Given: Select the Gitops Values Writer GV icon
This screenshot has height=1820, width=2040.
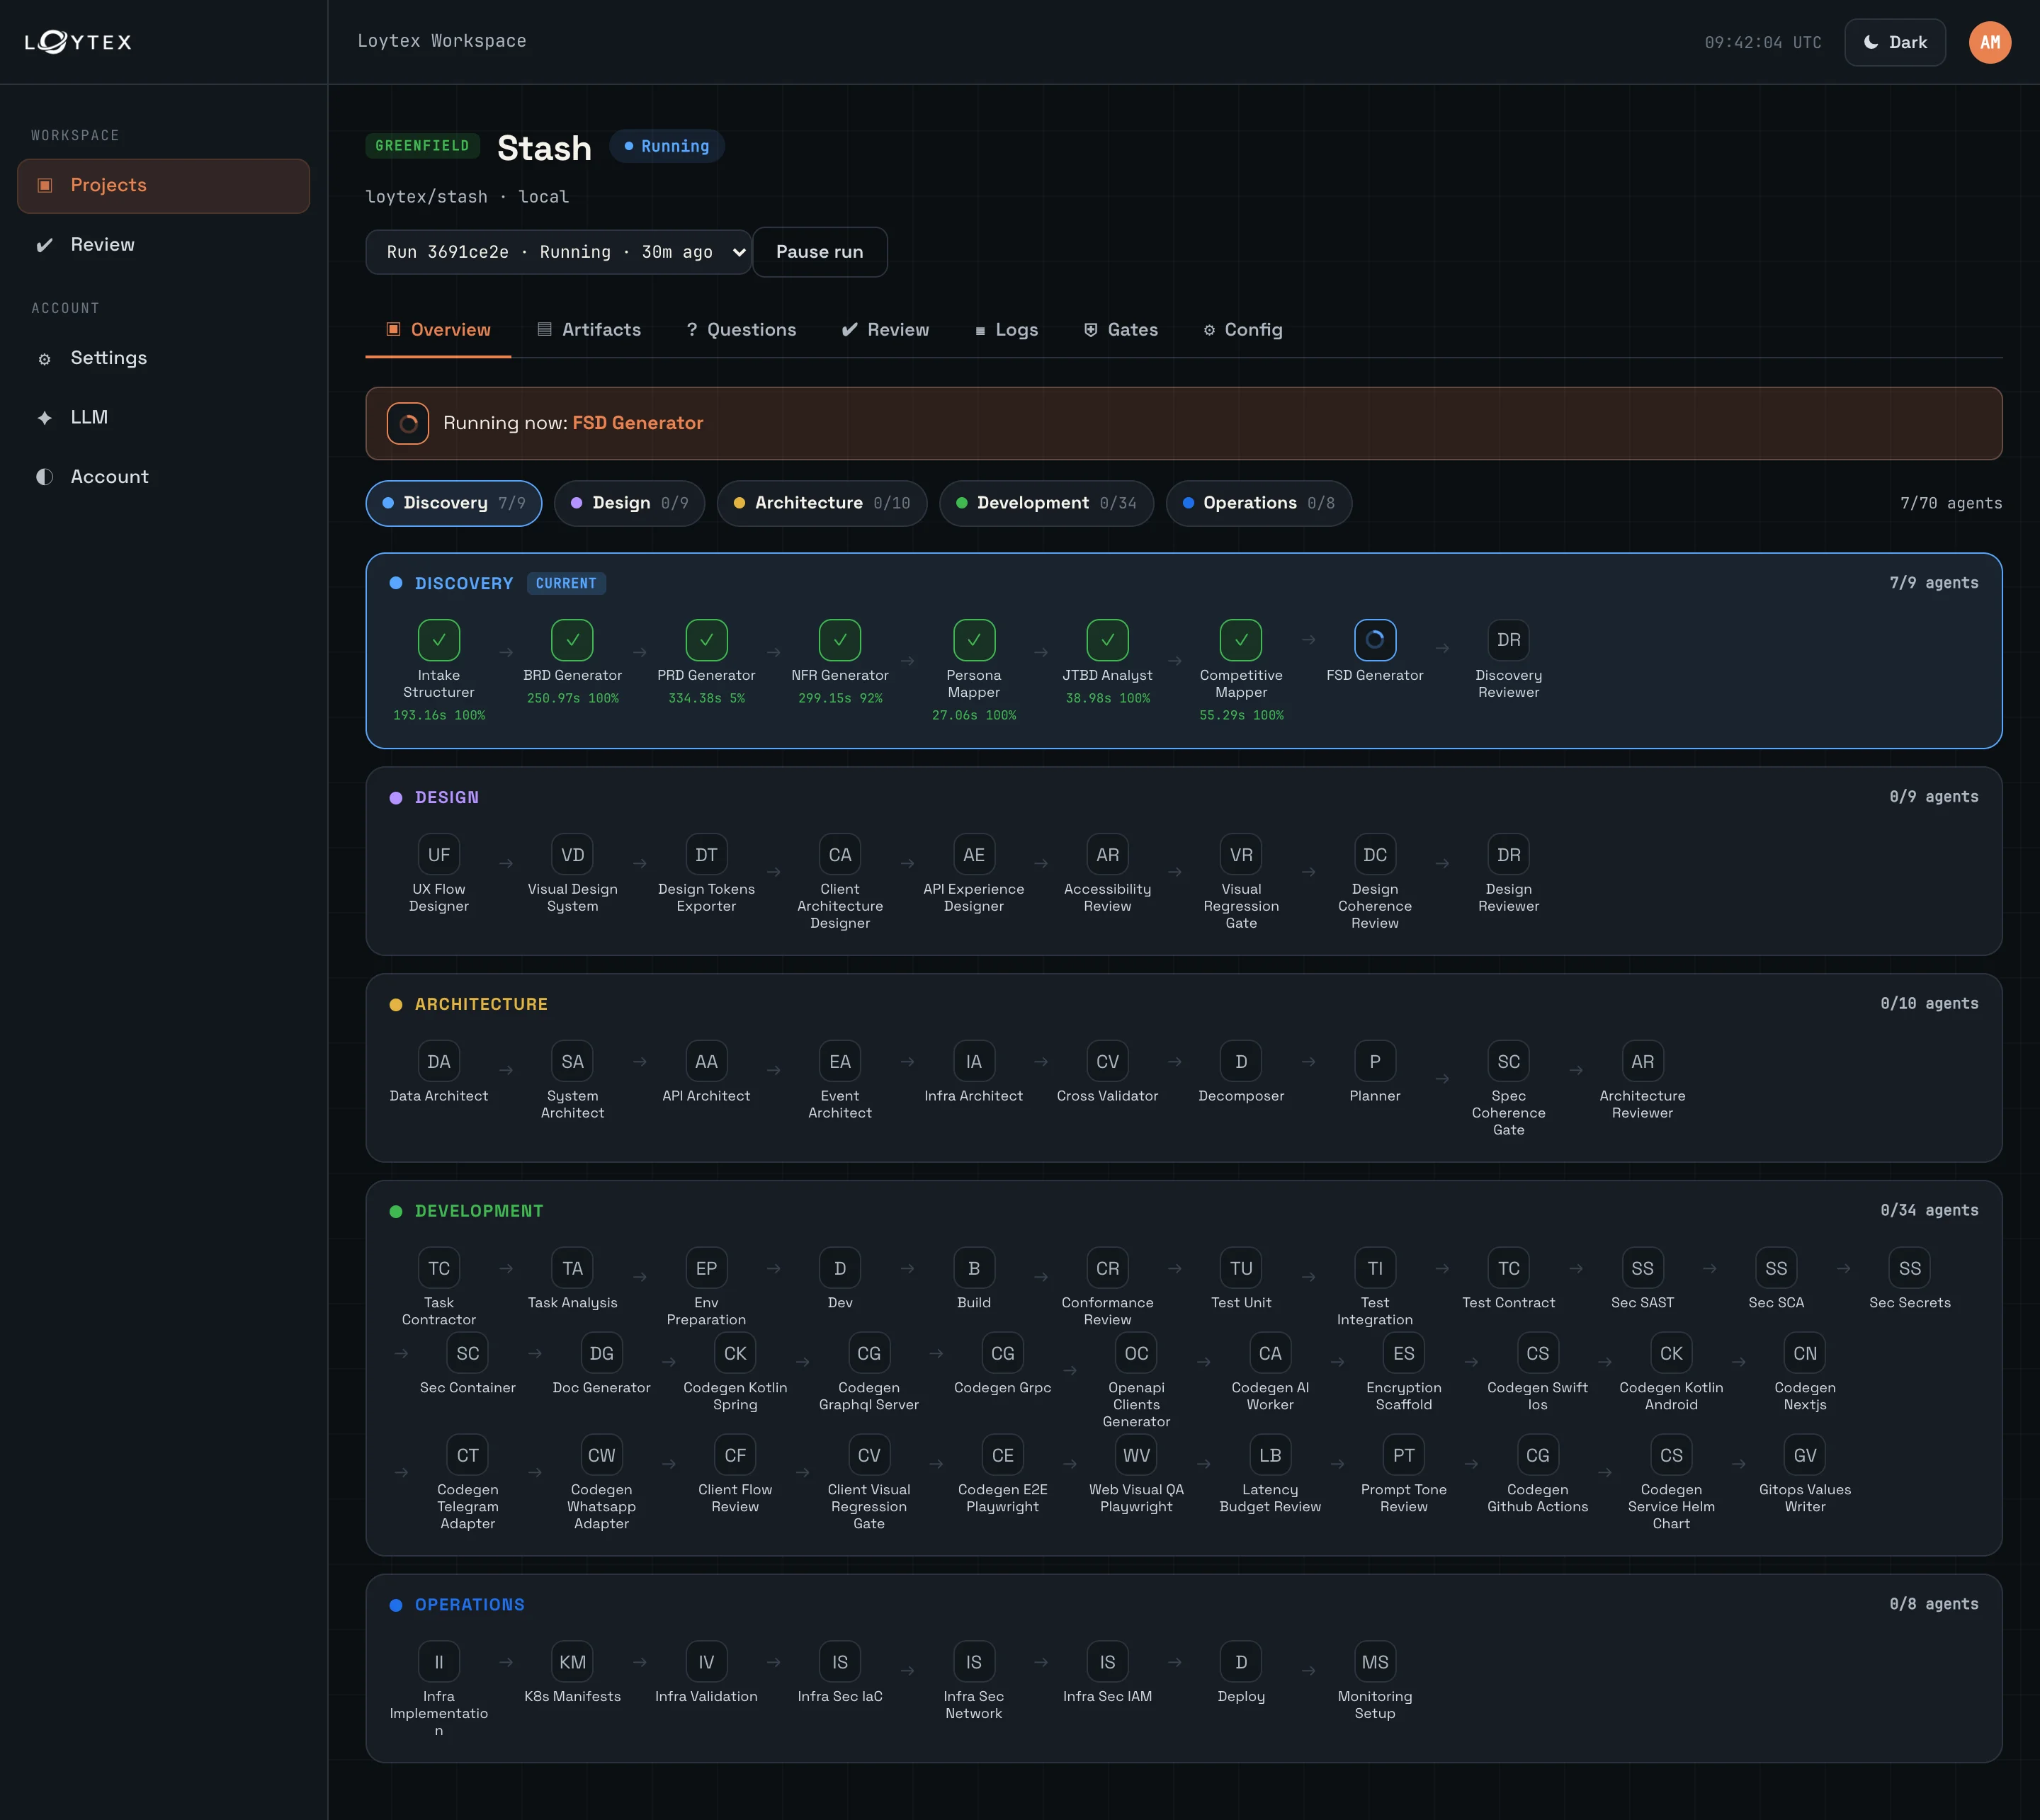Looking at the screenshot, I should click(1805, 1455).
